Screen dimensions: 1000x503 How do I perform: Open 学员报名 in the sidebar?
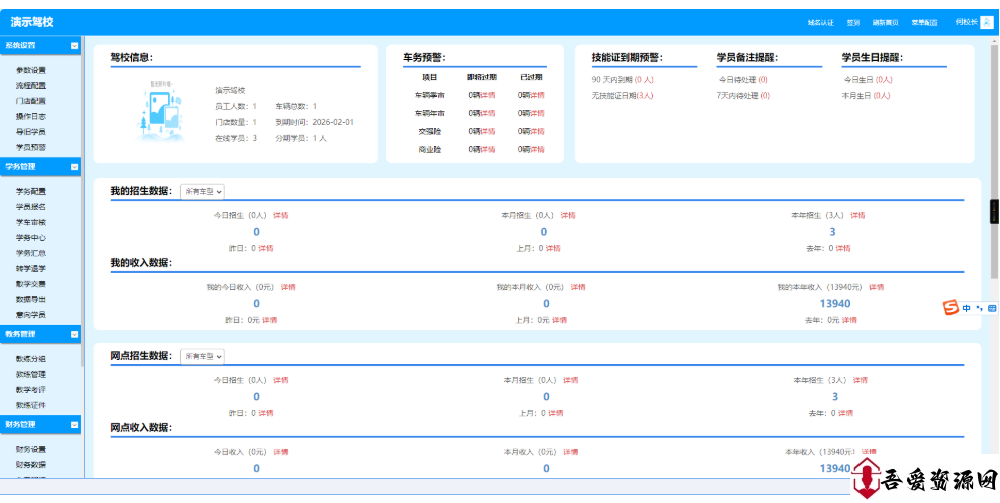pyautogui.click(x=31, y=207)
